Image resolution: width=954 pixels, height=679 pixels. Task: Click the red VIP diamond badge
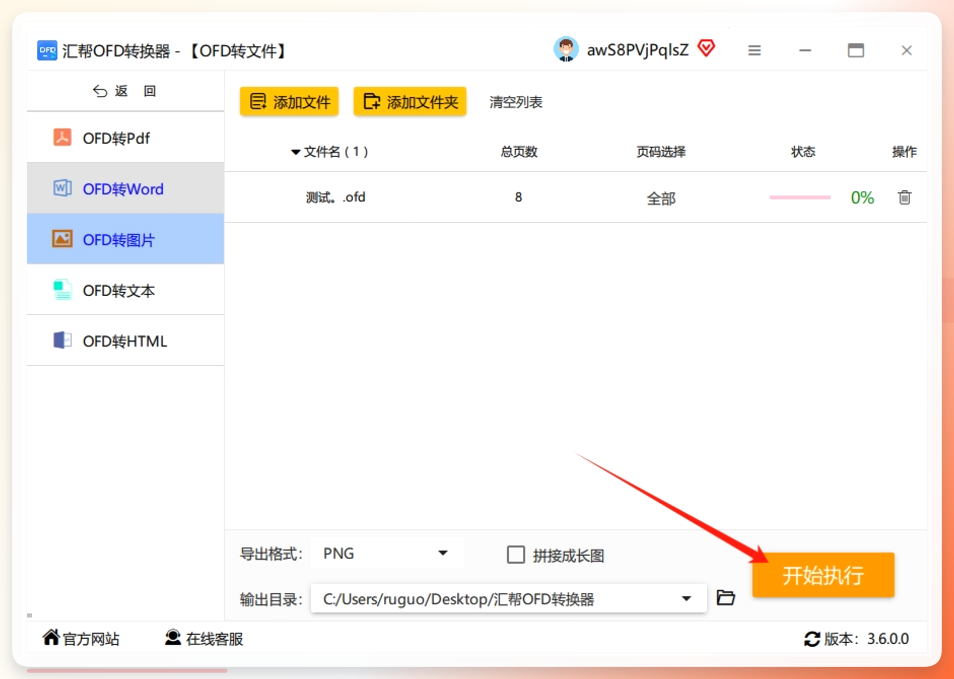pyautogui.click(x=706, y=49)
